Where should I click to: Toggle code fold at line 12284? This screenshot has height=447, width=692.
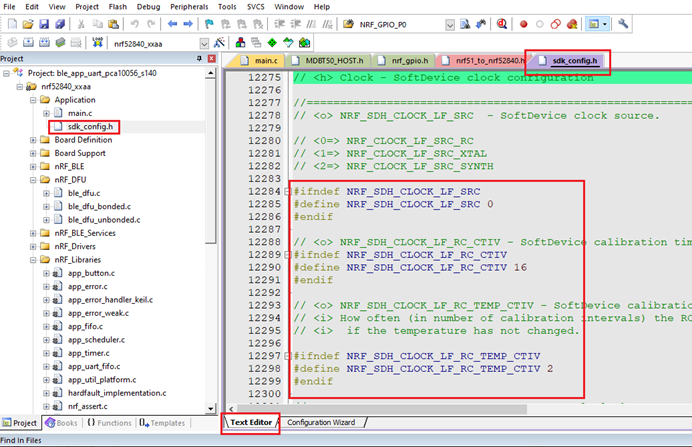click(x=286, y=190)
